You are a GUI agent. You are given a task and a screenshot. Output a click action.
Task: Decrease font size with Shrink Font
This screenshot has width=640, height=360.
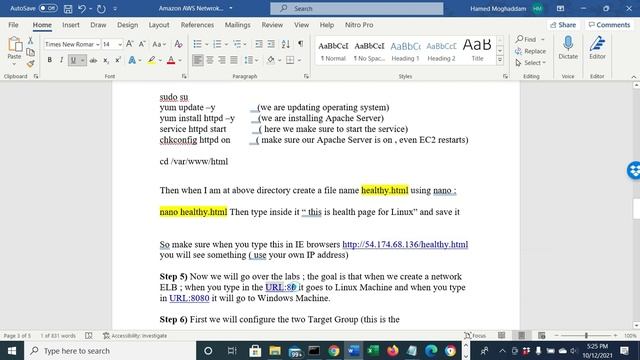tap(142, 44)
